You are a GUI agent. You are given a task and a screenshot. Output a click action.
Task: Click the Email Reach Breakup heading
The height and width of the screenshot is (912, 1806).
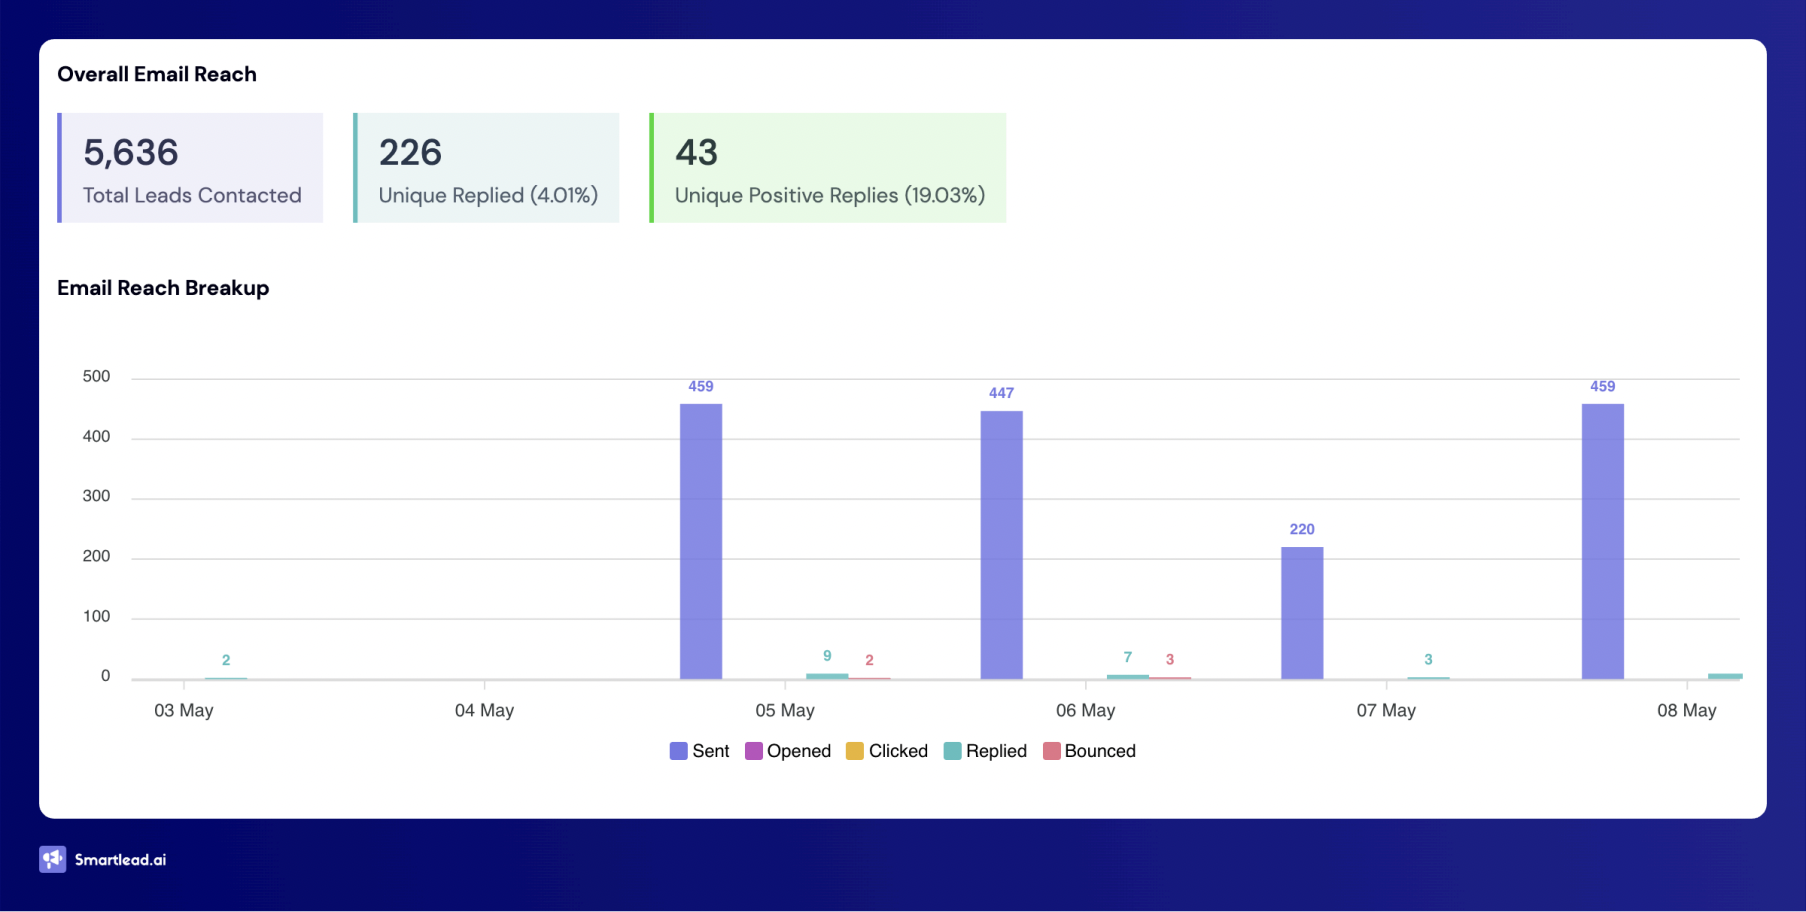point(163,288)
